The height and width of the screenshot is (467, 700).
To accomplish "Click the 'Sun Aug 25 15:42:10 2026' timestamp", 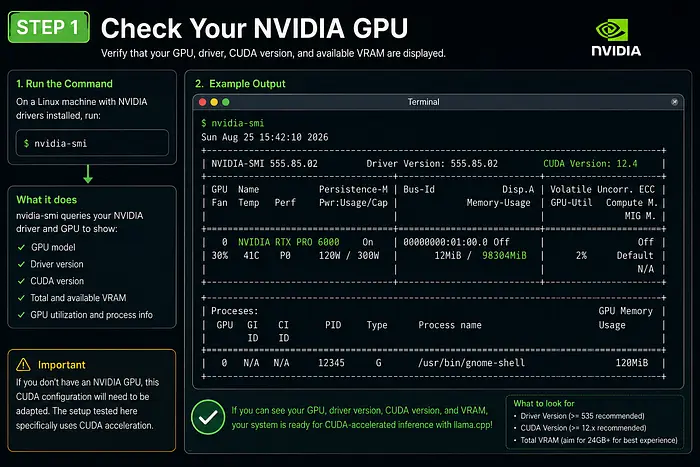I will (264, 137).
